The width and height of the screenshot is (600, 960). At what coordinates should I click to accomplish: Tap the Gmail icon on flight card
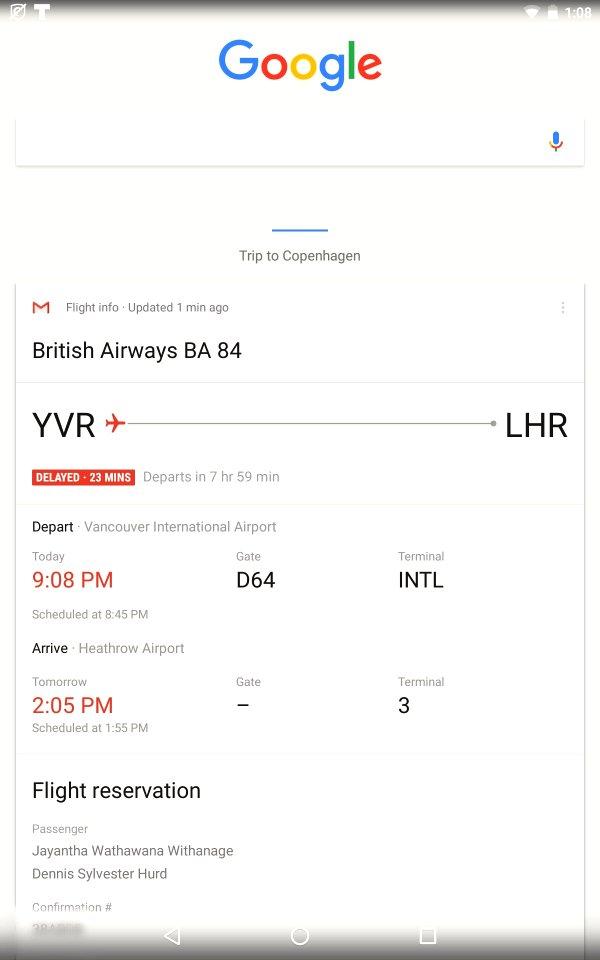[41, 307]
